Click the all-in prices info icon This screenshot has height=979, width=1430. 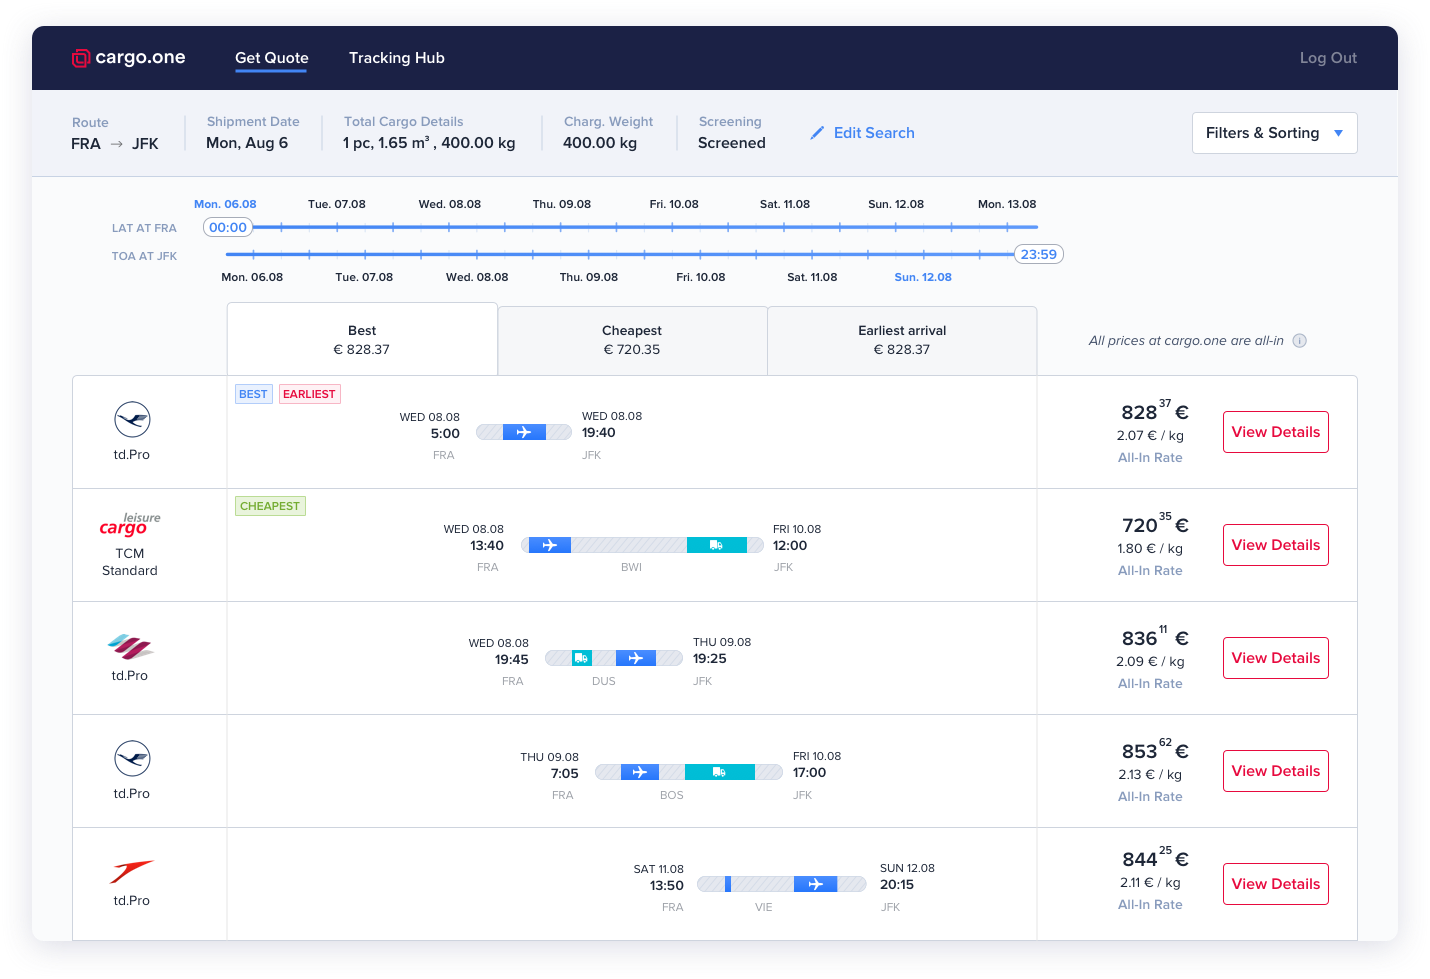click(x=1299, y=340)
